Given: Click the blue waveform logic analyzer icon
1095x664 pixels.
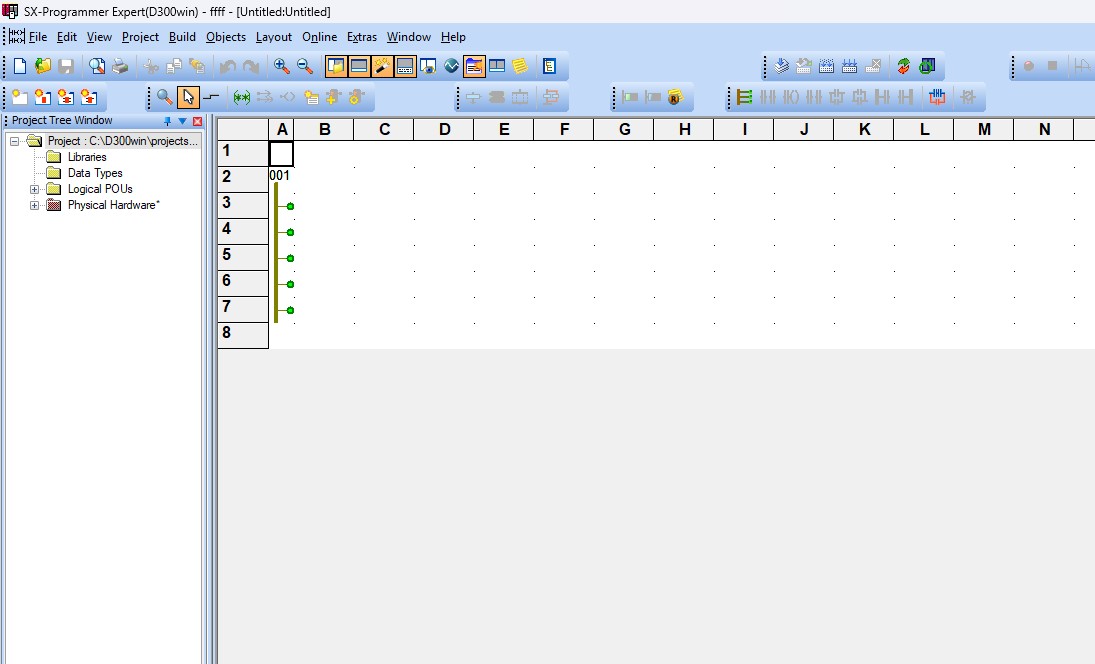Looking at the screenshot, I should coord(451,66).
